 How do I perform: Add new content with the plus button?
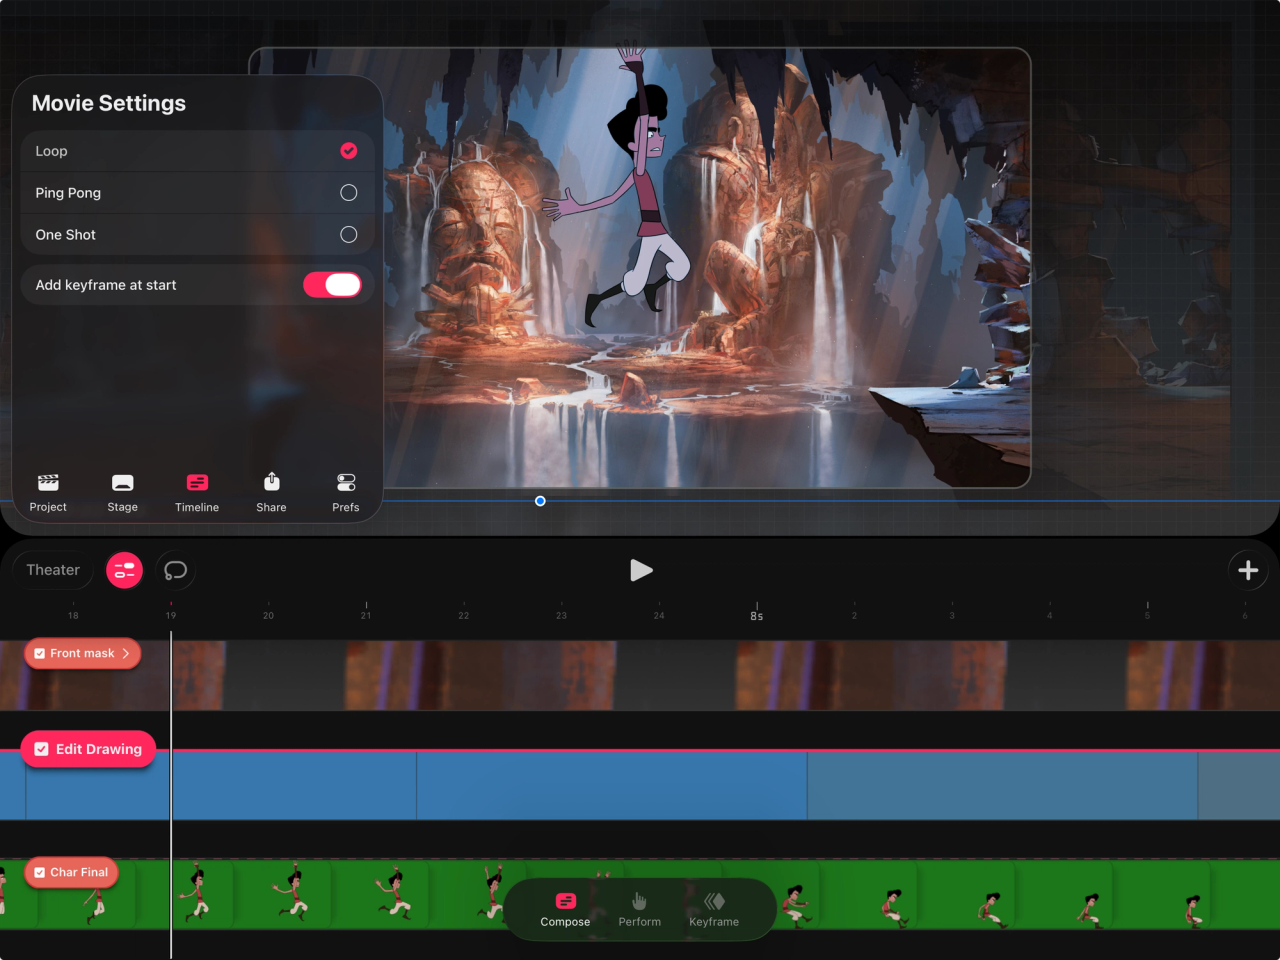pyautogui.click(x=1247, y=570)
